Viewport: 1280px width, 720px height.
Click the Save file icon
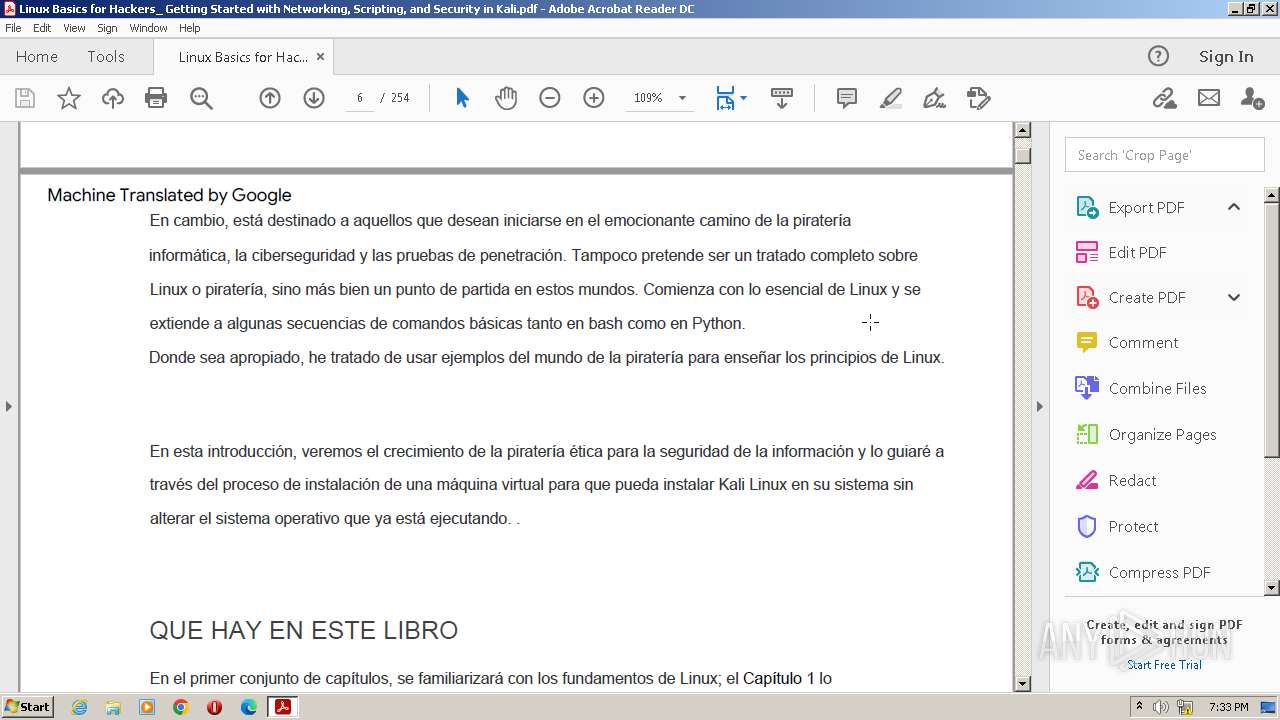[25, 98]
